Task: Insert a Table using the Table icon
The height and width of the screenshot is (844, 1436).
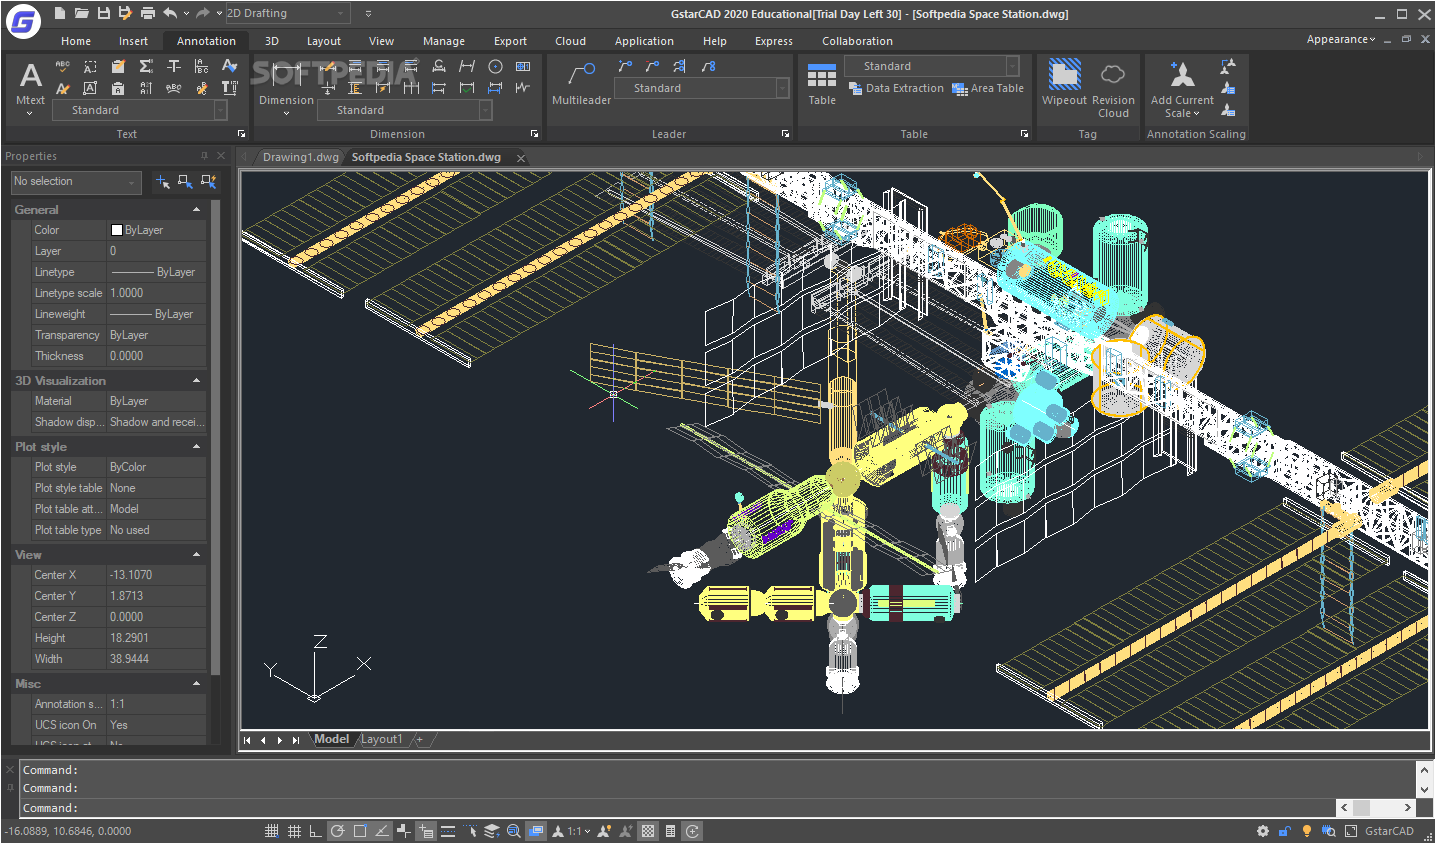Action: [x=822, y=84]
